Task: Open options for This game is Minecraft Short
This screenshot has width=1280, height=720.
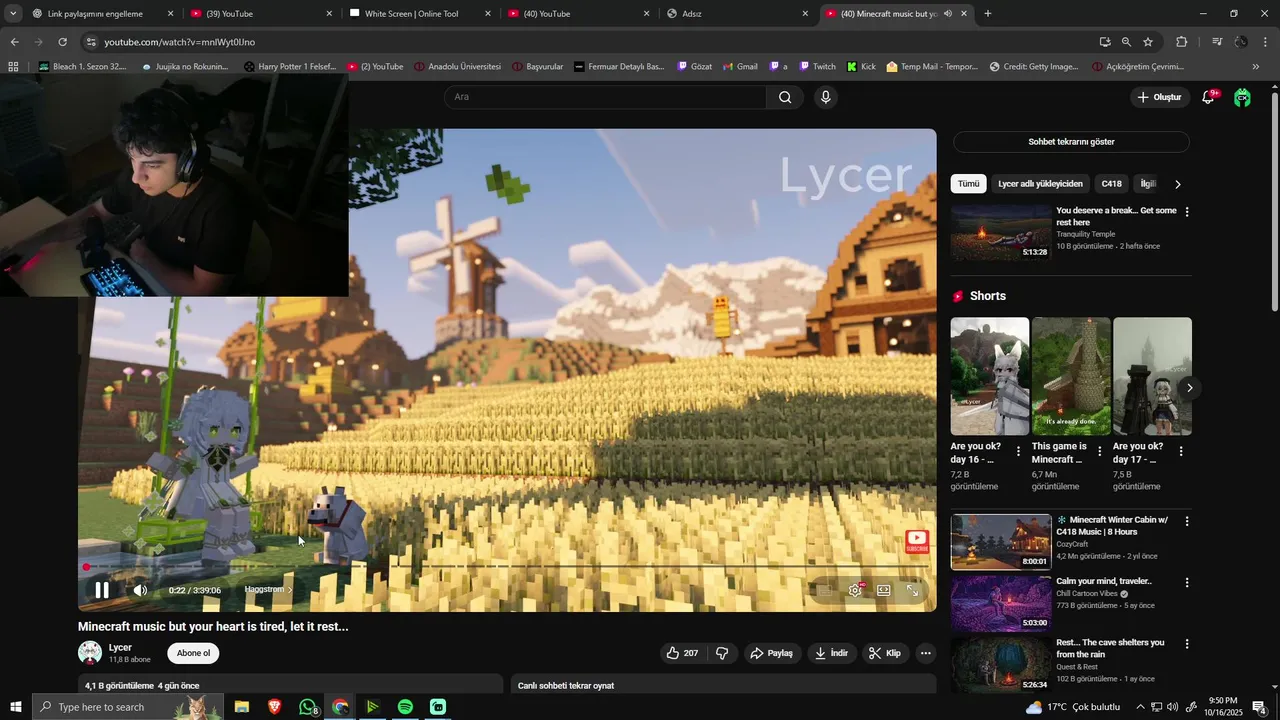Action: tap(1100, 452)
